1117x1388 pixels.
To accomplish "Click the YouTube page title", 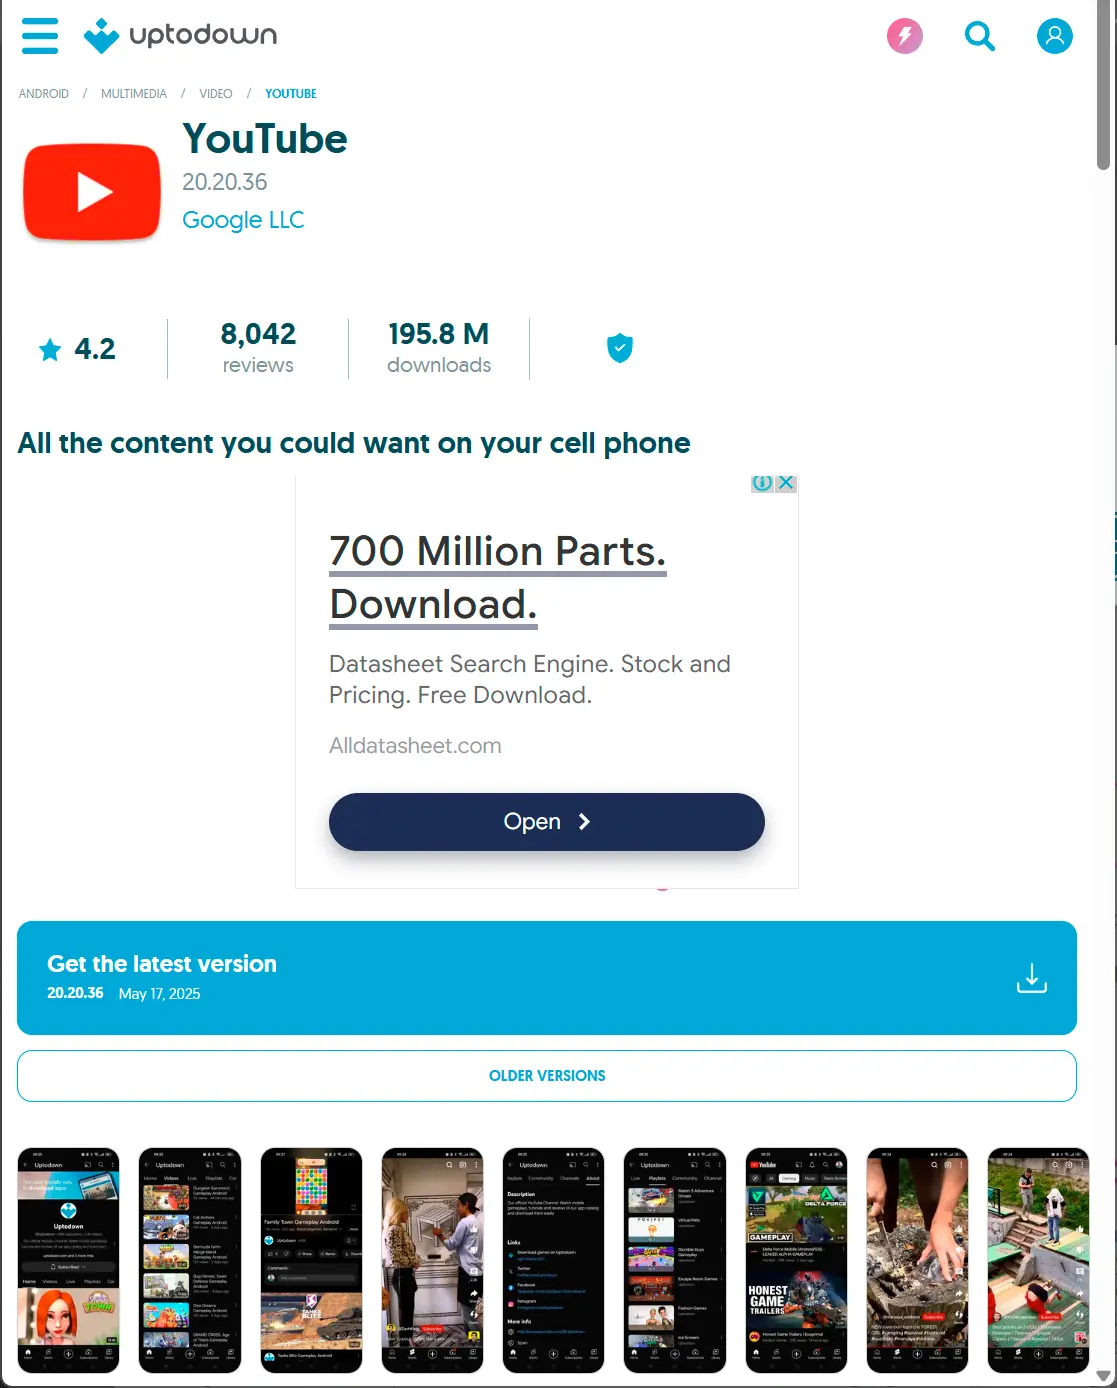I will pos(265,139).
